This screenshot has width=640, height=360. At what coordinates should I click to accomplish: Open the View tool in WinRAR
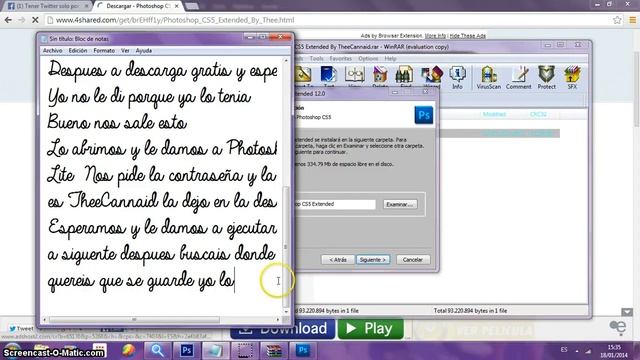pos(354,77)
